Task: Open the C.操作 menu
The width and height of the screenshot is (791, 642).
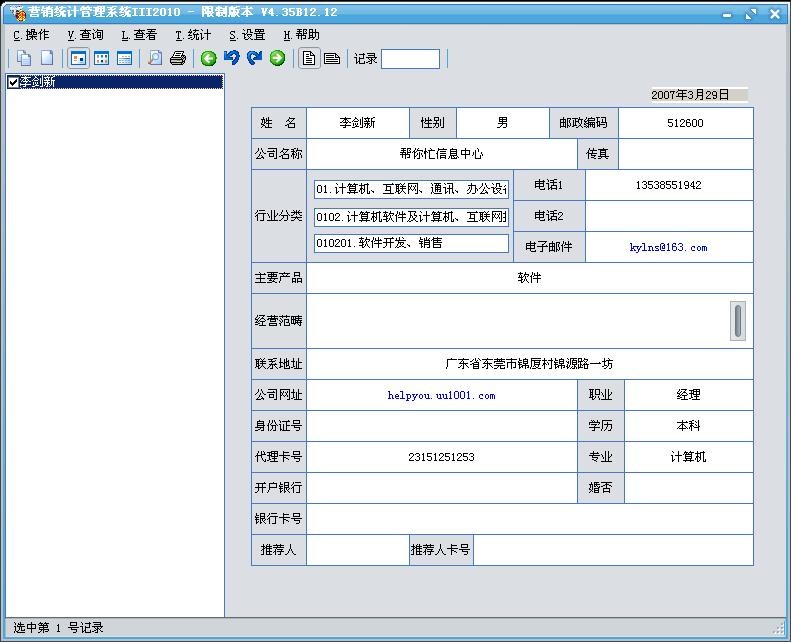Action: pos(31,35)
